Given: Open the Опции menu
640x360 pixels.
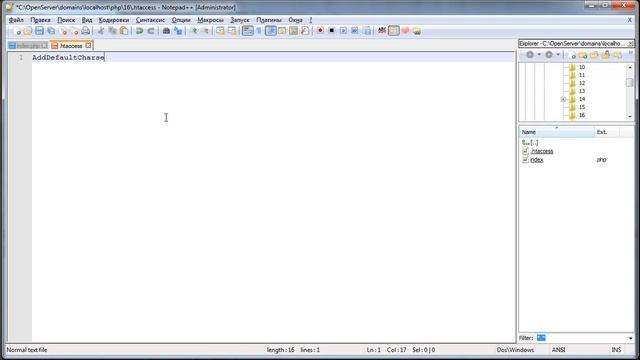Looking at the screenshot, I should (181, 20).
